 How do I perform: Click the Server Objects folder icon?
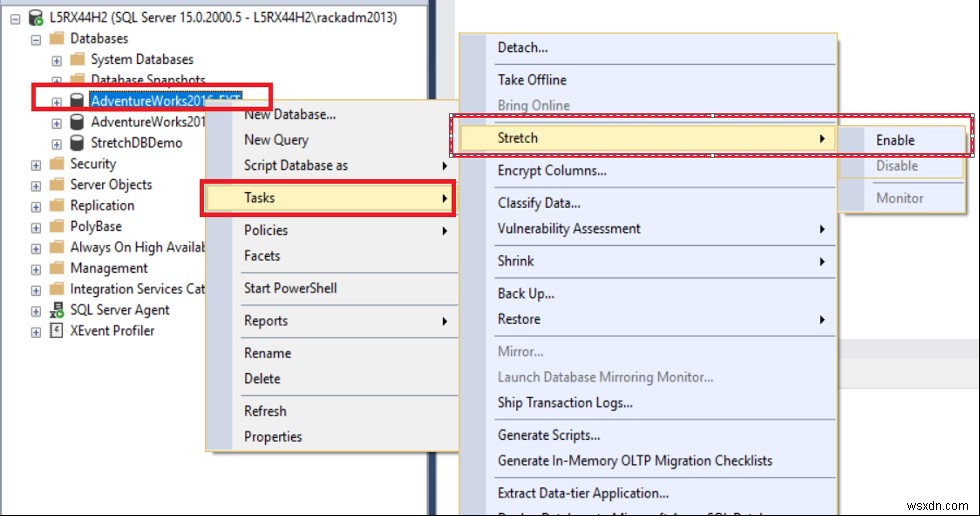coord(57,184)
